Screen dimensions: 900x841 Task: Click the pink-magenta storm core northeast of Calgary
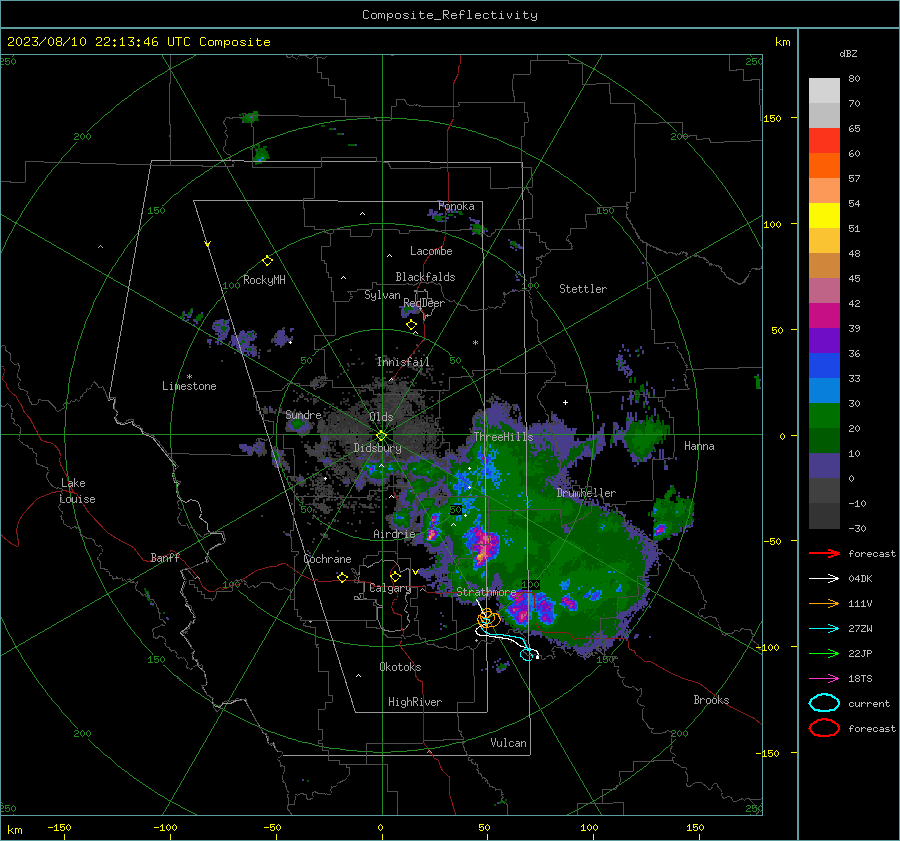(483, 547)
